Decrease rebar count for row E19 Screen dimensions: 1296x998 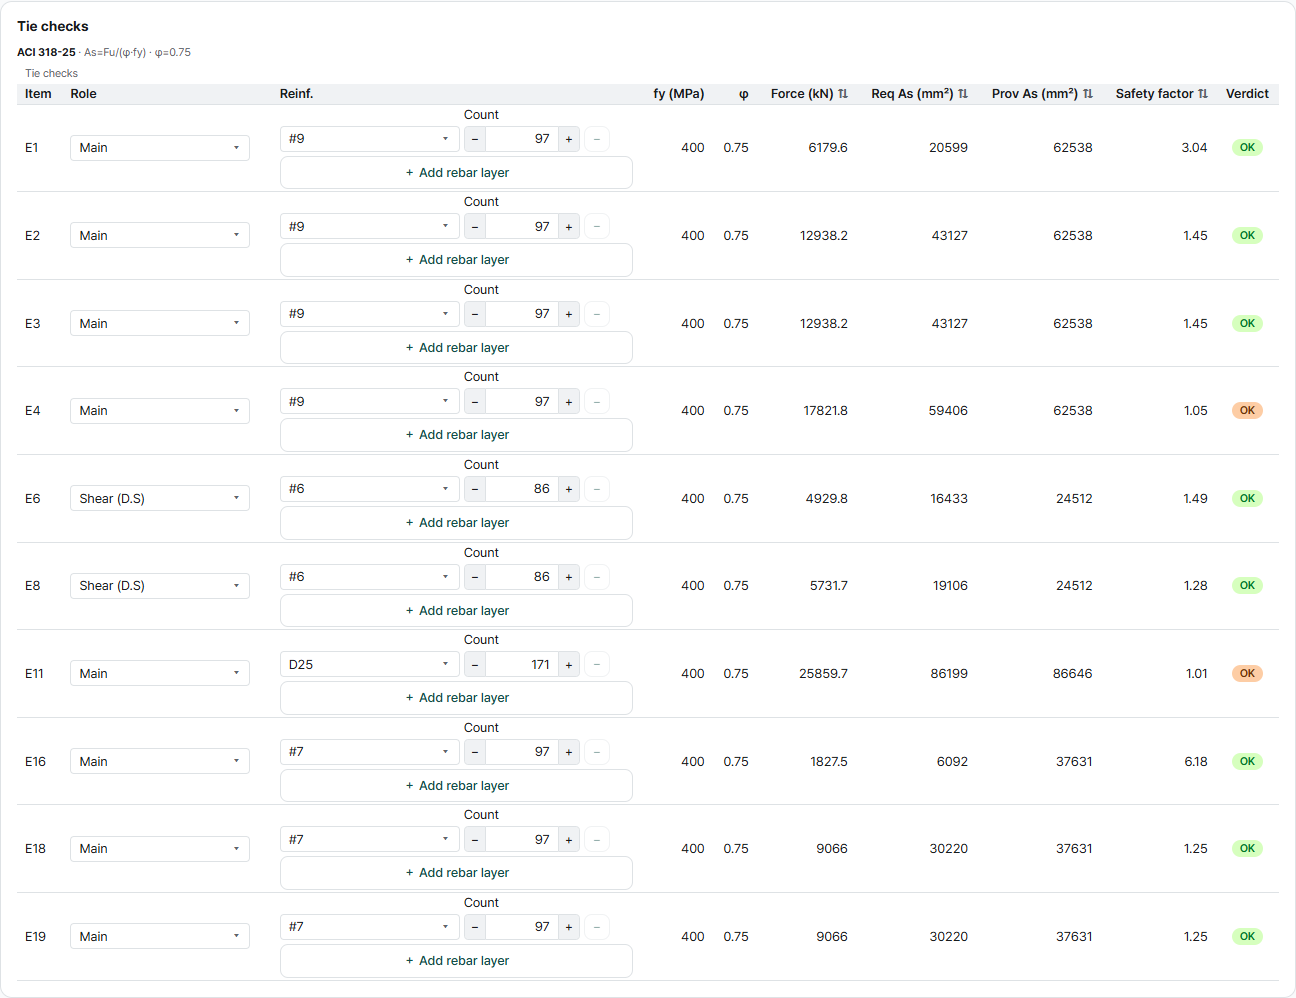pos(475,927)
